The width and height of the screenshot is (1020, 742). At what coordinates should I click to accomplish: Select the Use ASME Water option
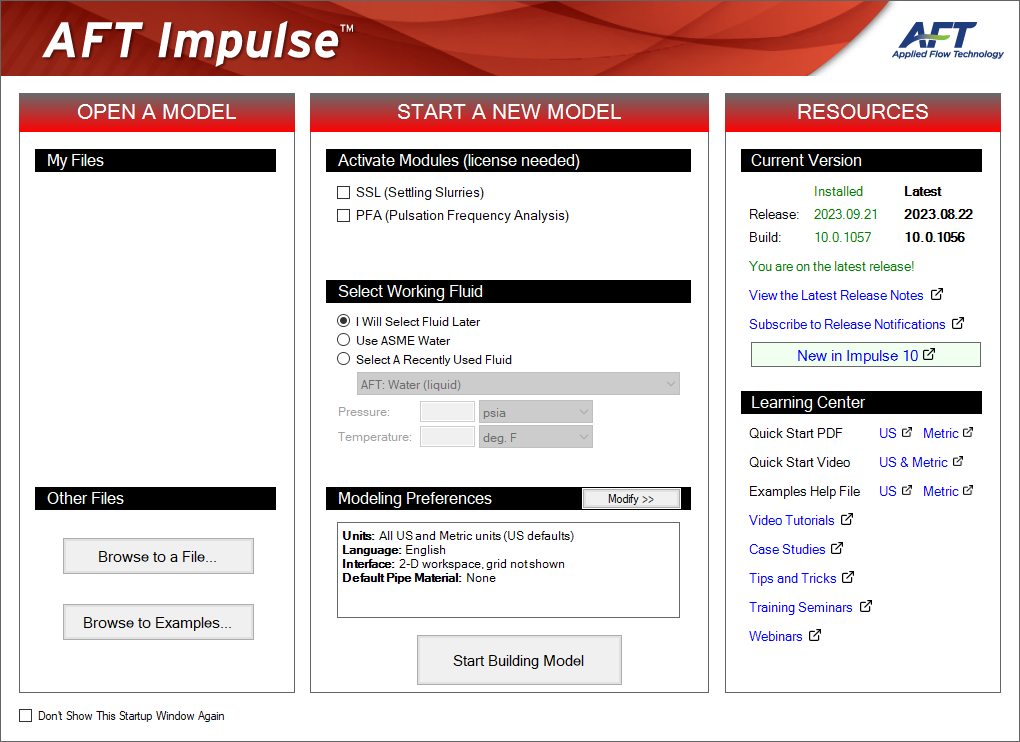pos(344,341)
